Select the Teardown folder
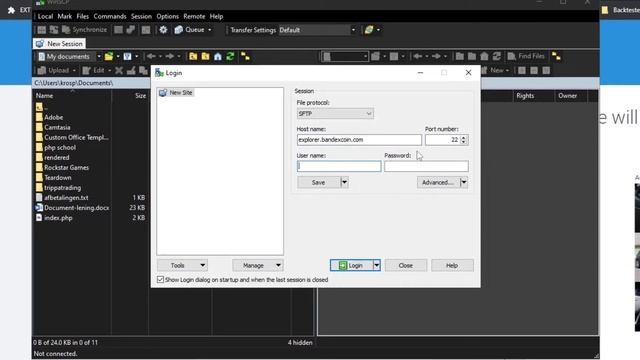 58,178
